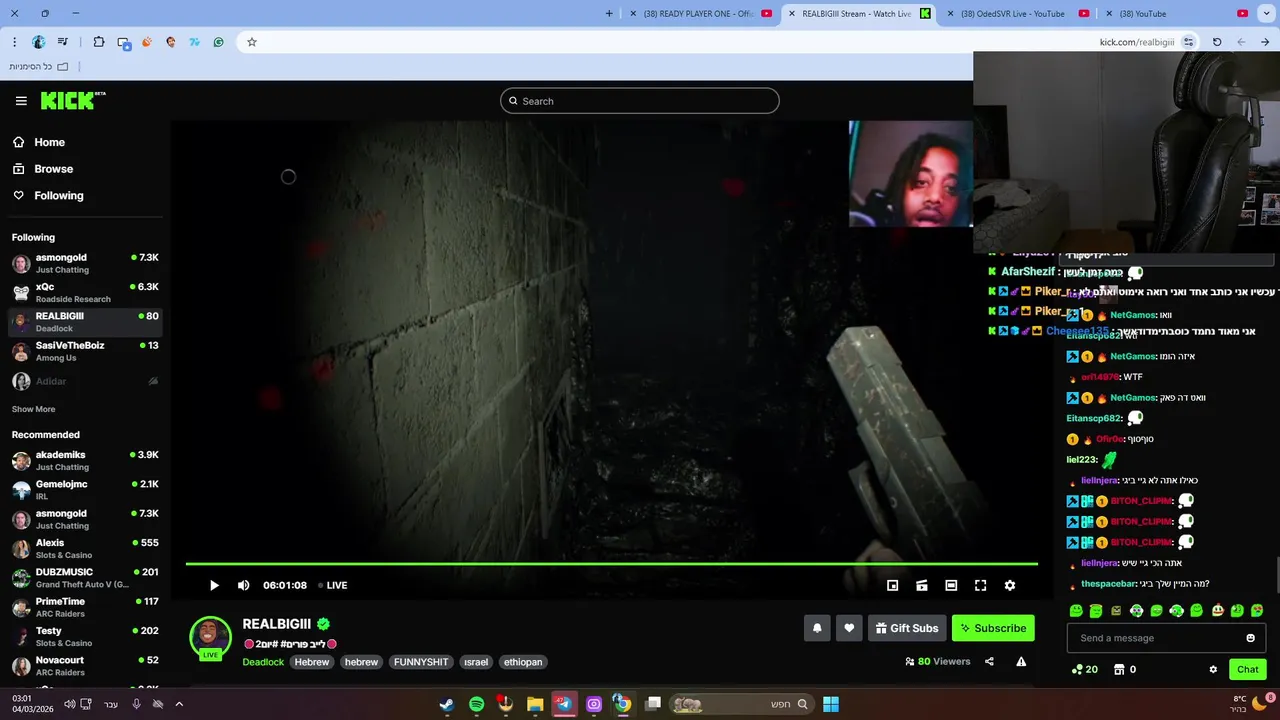Click the KICK logo

(73, 100)
